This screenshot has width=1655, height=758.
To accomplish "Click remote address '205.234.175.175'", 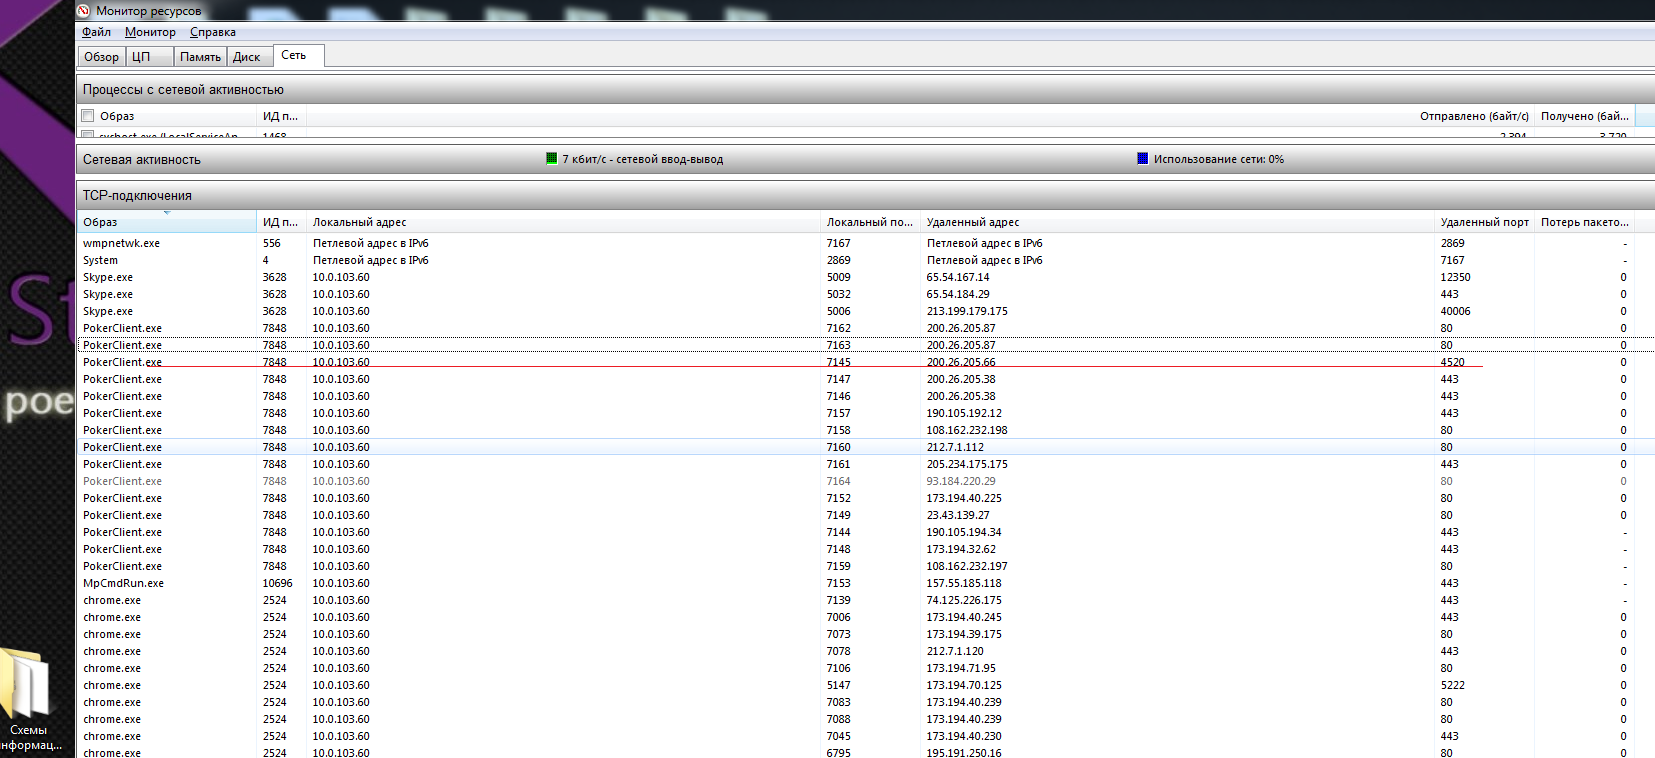I will pos(967,464).
